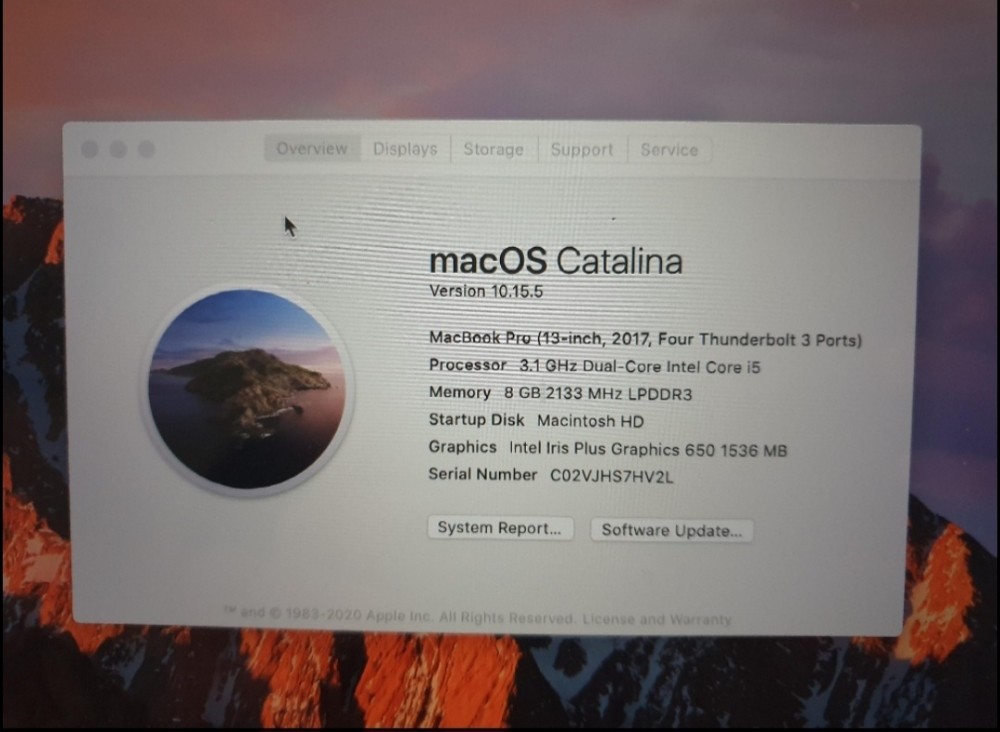The image size is (1000, 732).
Task: Click the Startup Disk label
Action: pyautogui.click(x=476, y=420)
